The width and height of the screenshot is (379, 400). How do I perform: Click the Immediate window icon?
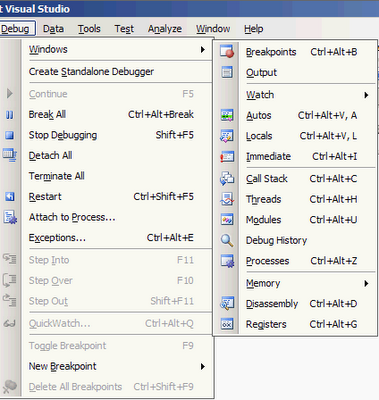tap(227, 156)
